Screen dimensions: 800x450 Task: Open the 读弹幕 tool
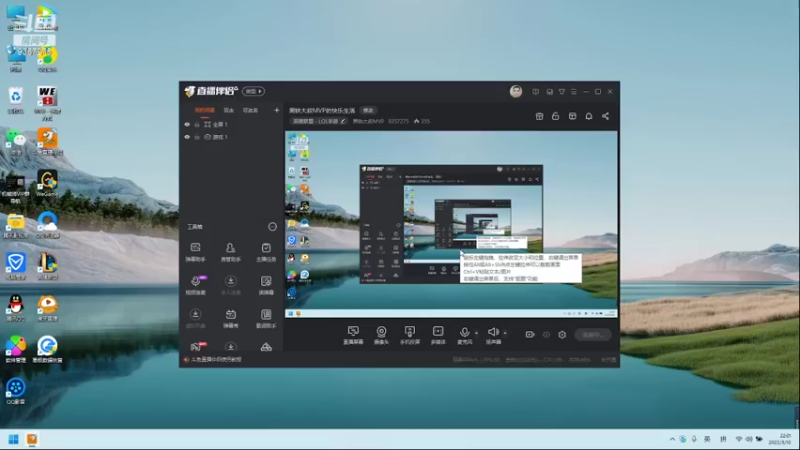266,285
